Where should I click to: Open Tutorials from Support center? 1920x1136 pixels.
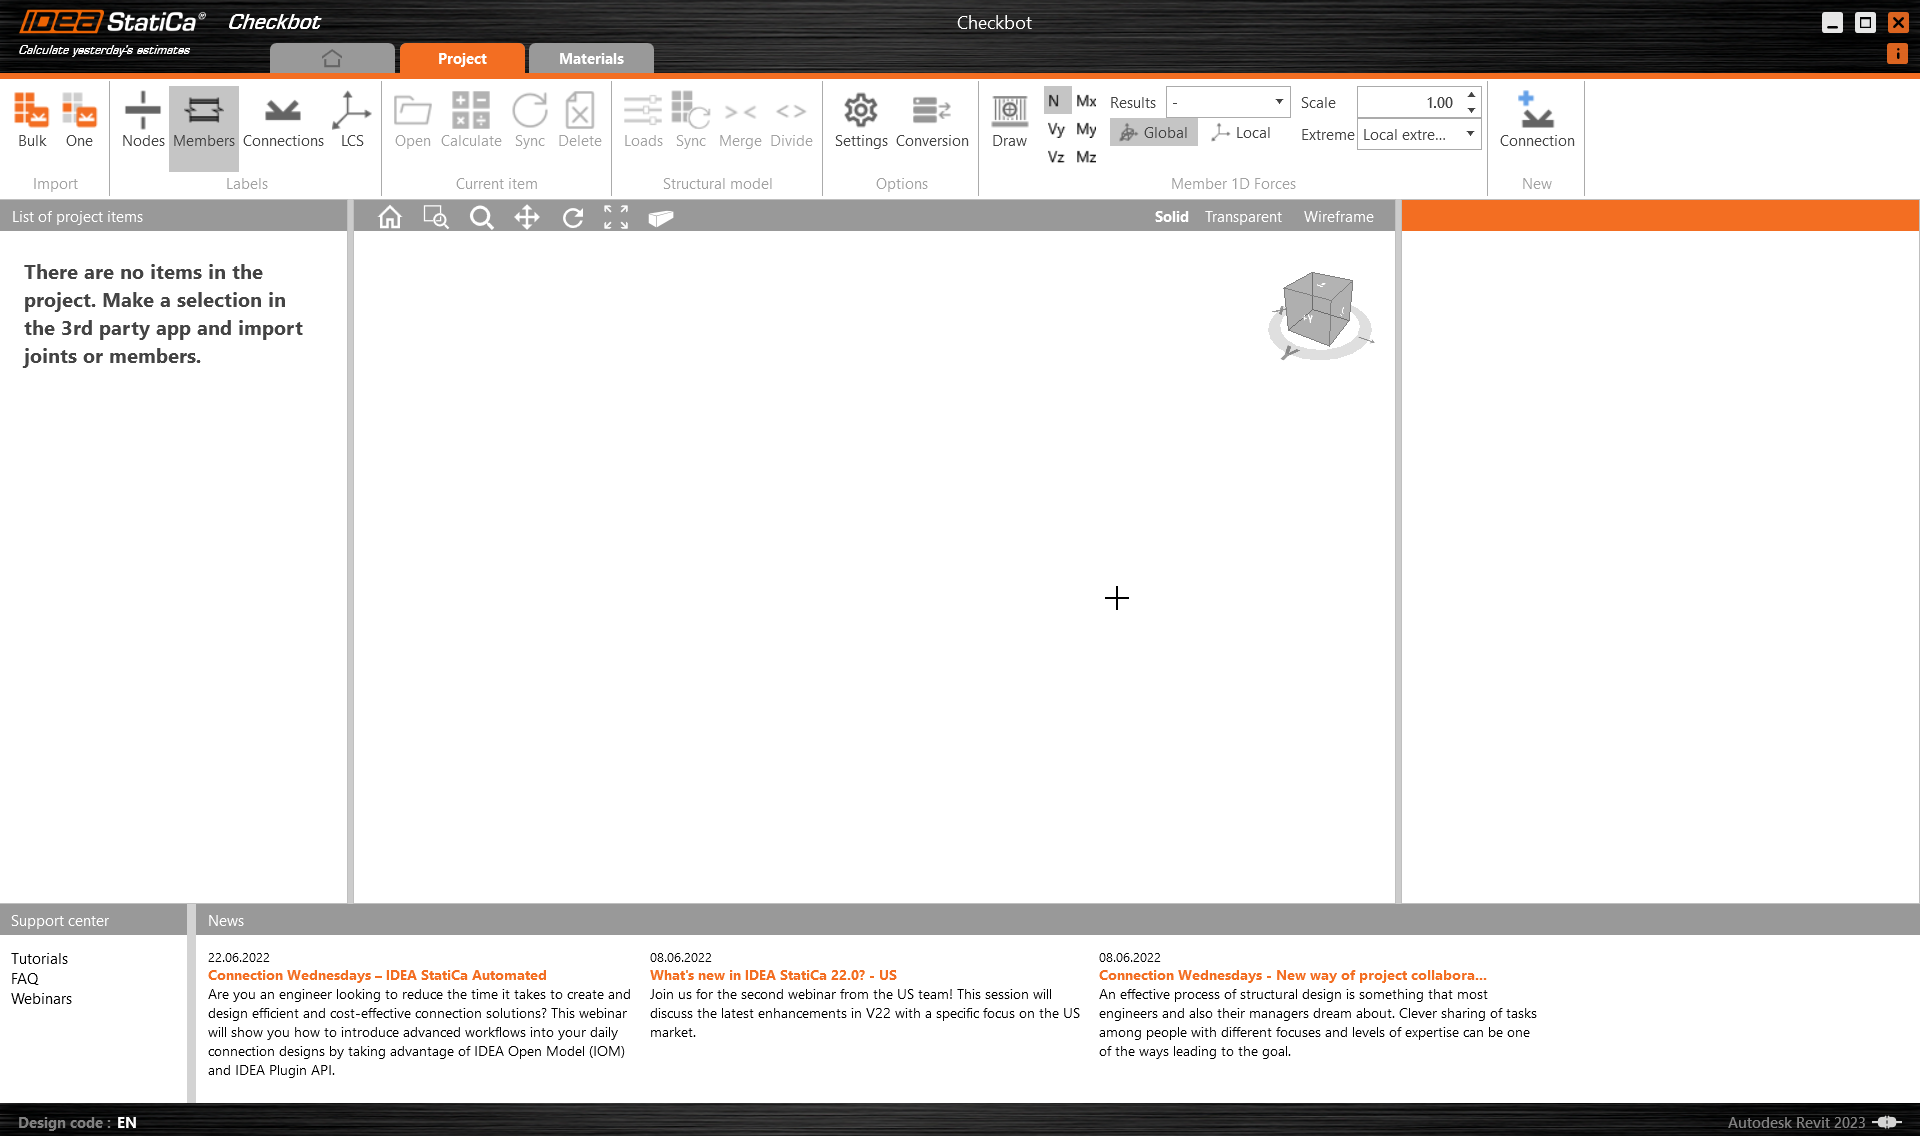click(40, 958)
